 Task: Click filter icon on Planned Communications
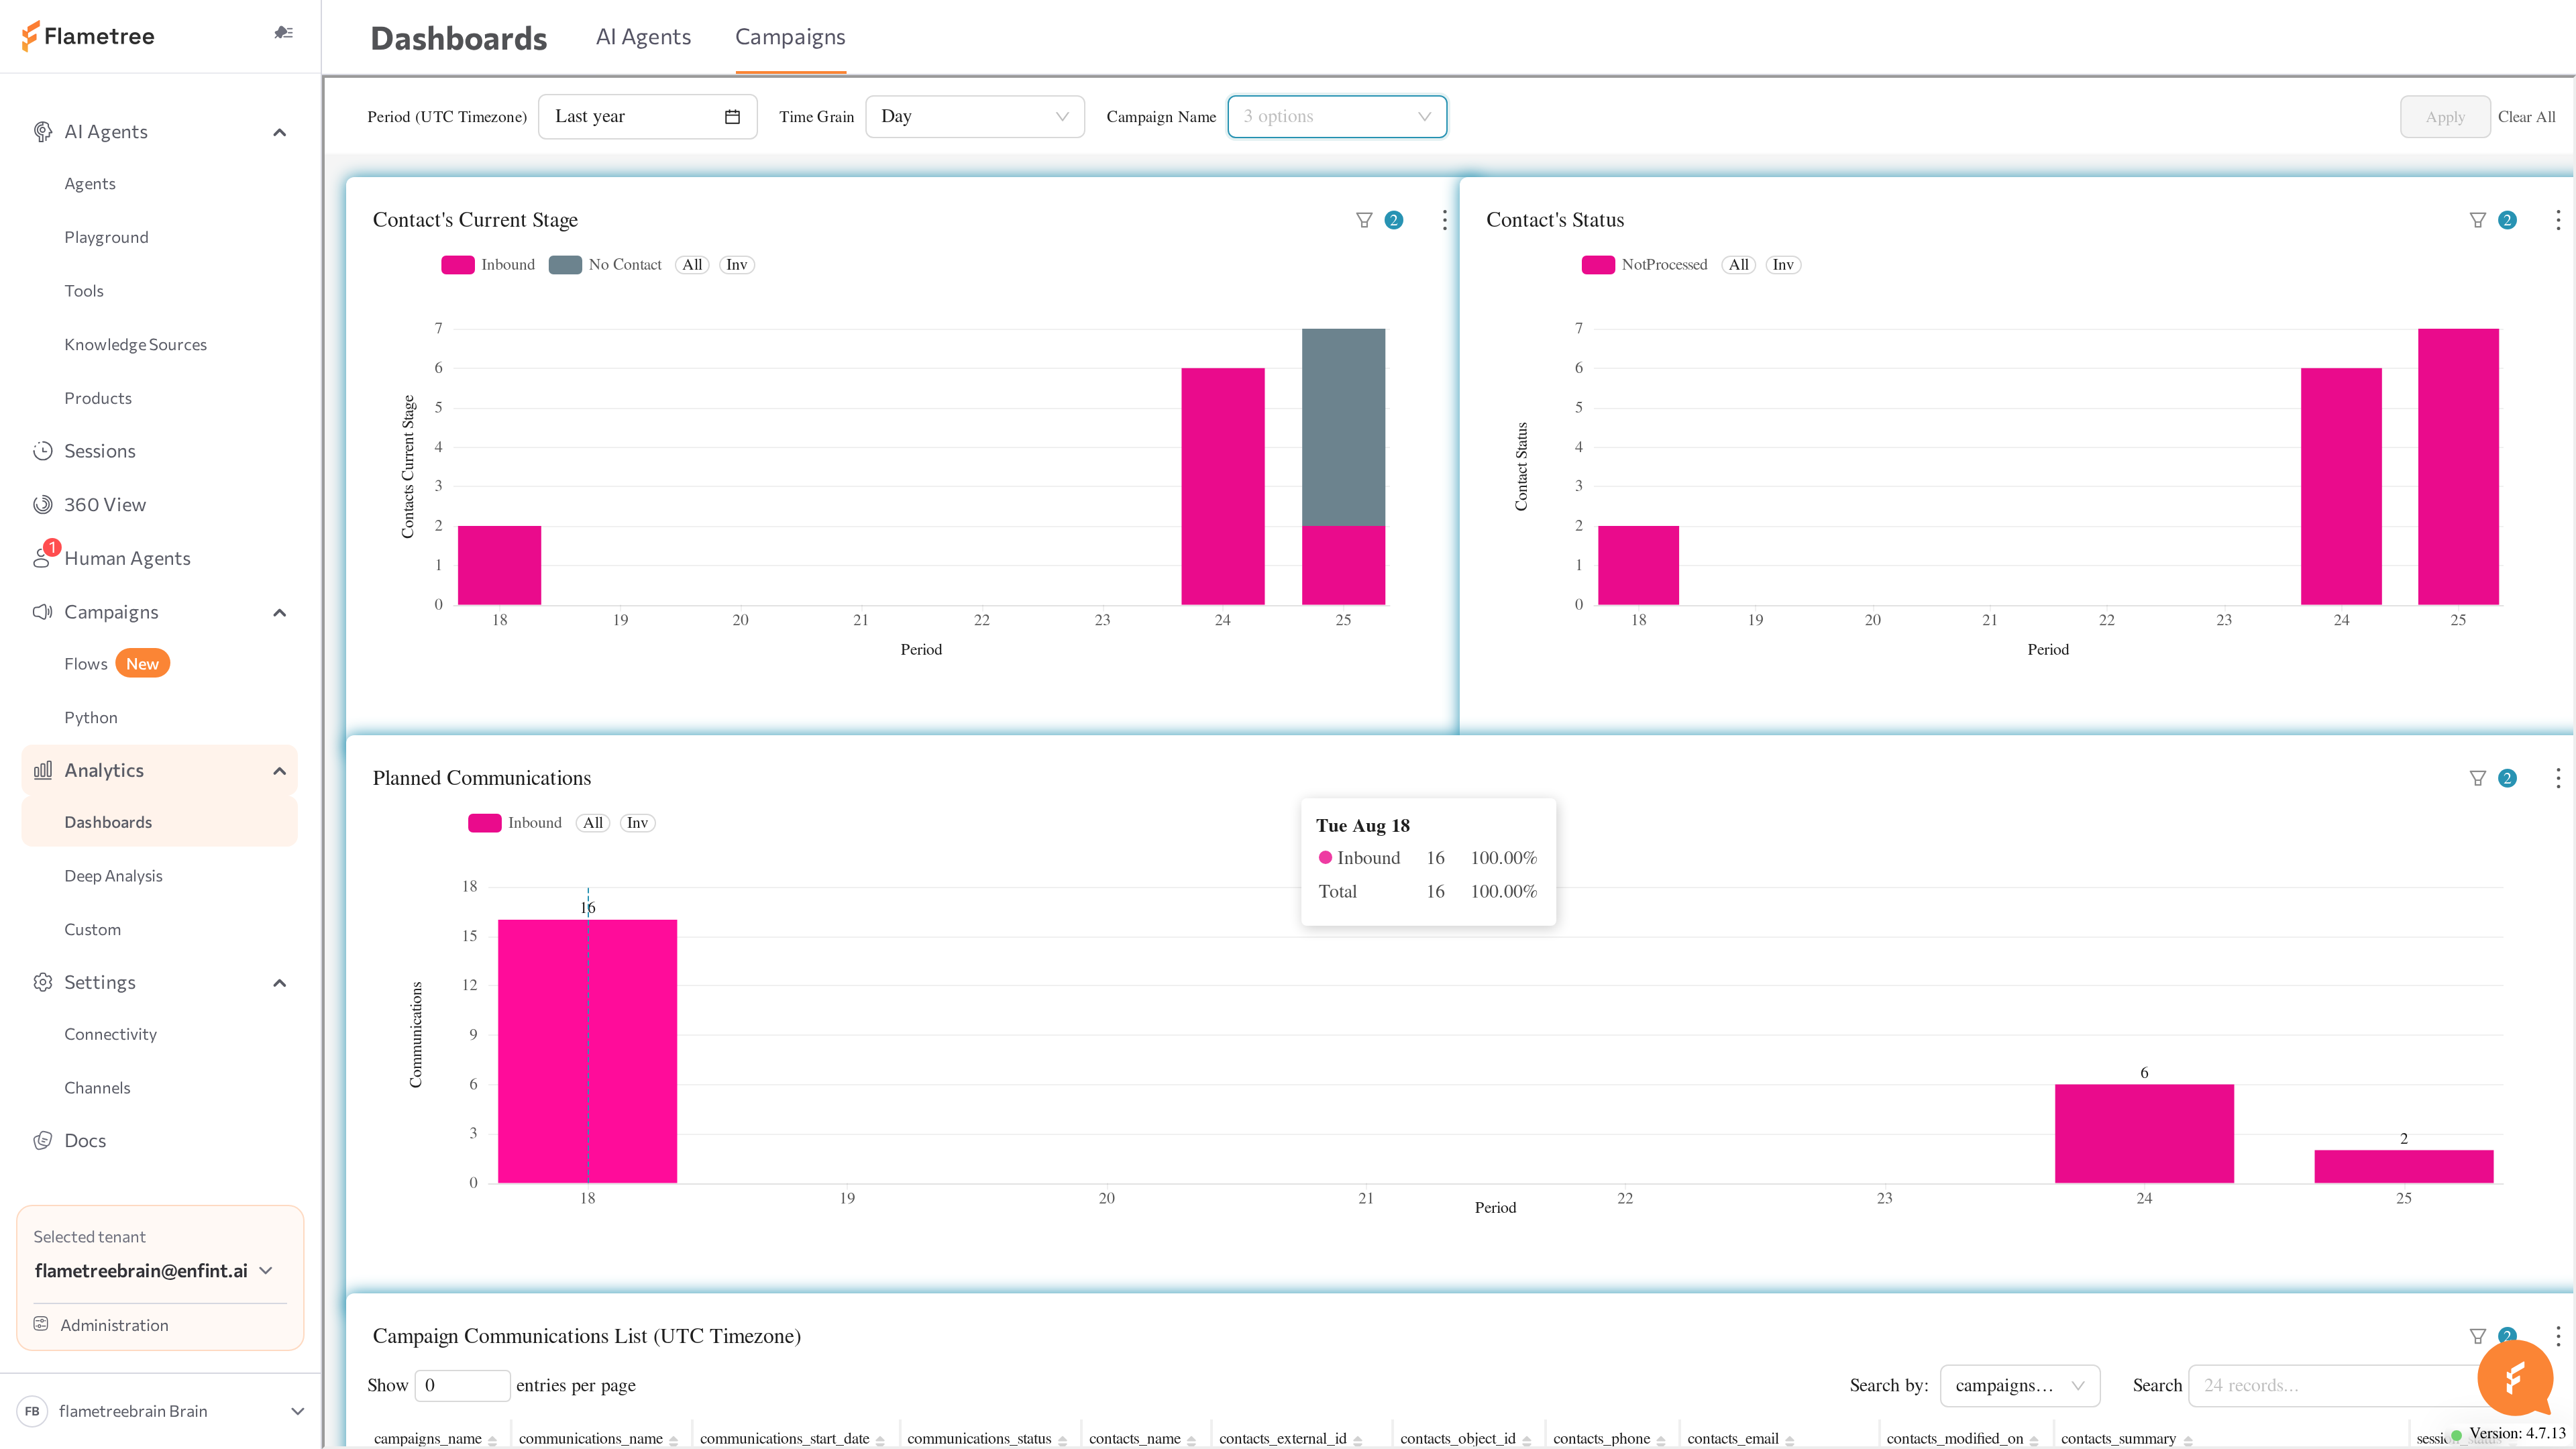click(x=2477, y=778)
